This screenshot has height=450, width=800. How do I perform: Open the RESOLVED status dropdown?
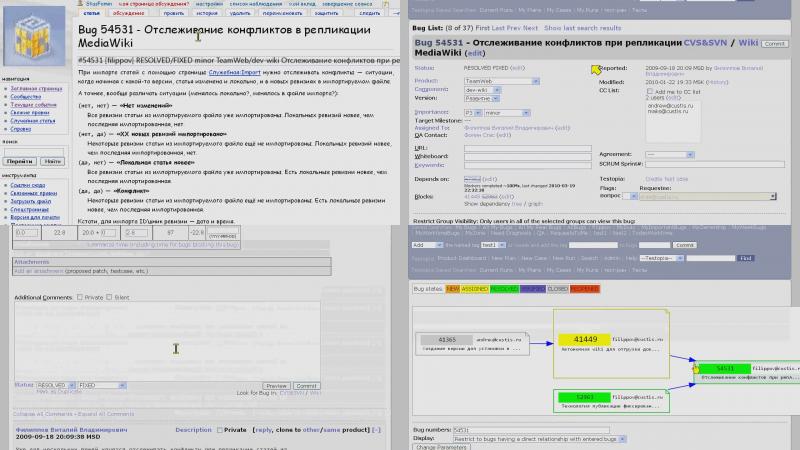(x=56, y=386)
